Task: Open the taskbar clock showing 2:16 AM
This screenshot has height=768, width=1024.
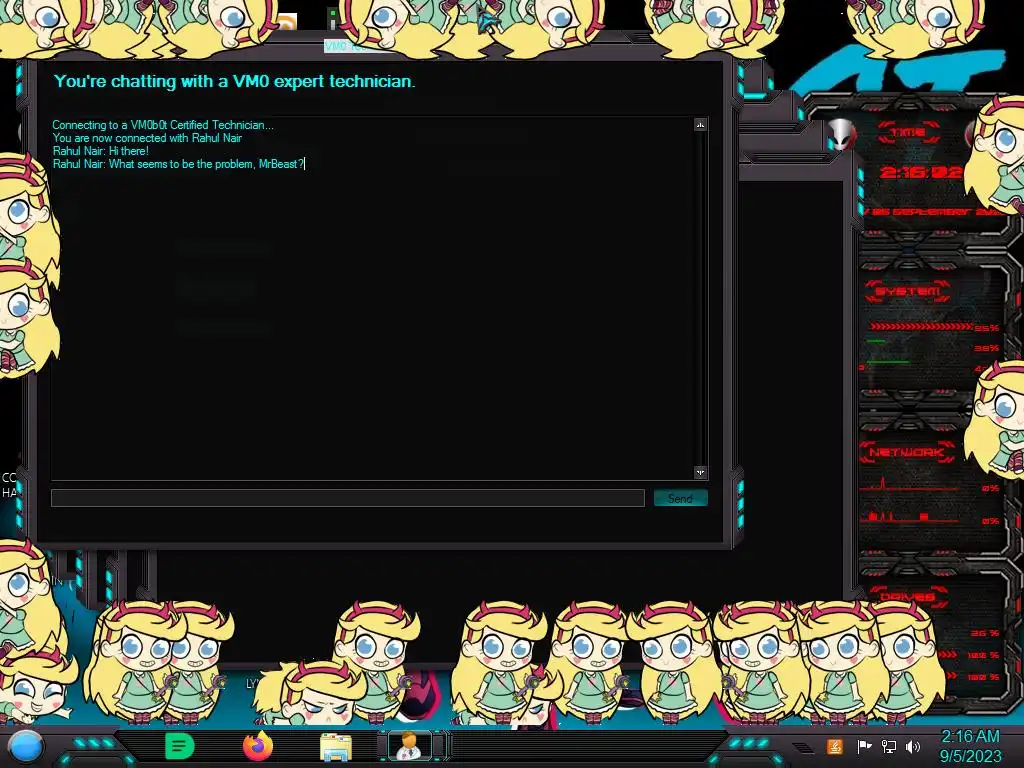Action: (x=970, y=737)
